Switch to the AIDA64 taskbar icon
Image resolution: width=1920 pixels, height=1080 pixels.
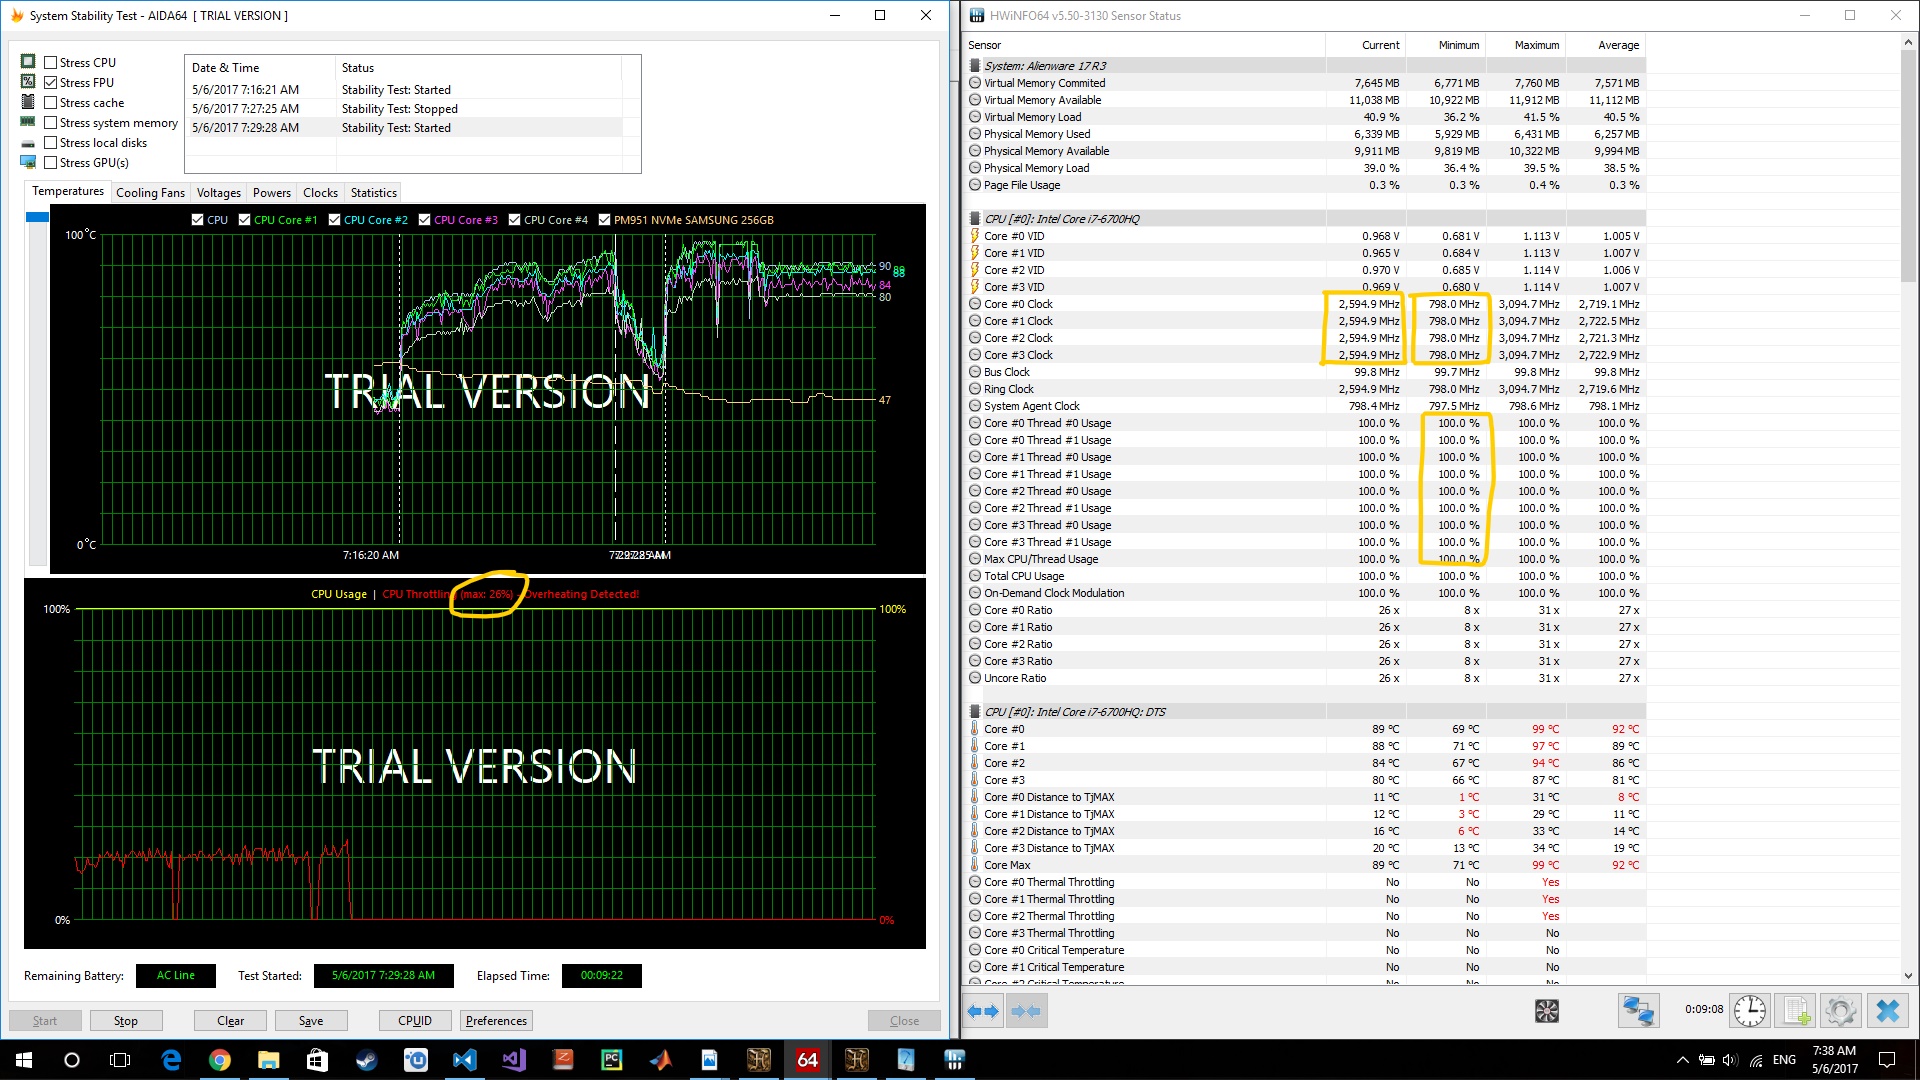point(807,1060)
